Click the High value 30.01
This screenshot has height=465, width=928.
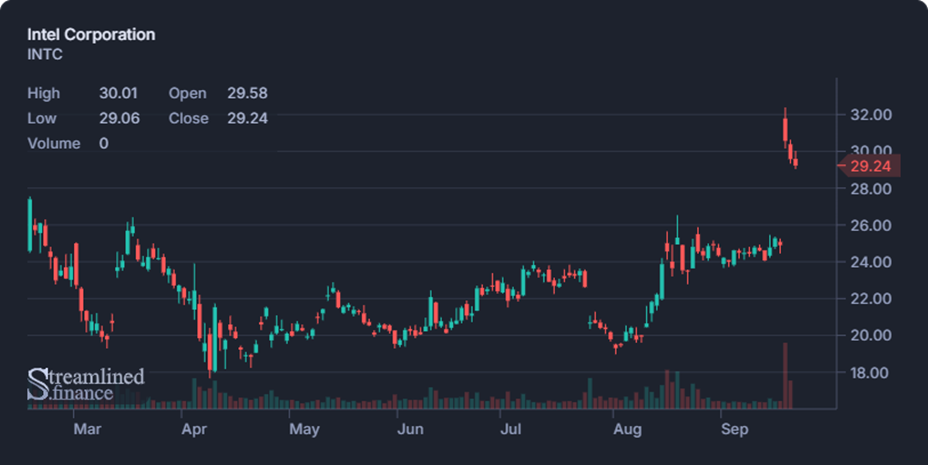pyautogui.click(x=118, y=93)
